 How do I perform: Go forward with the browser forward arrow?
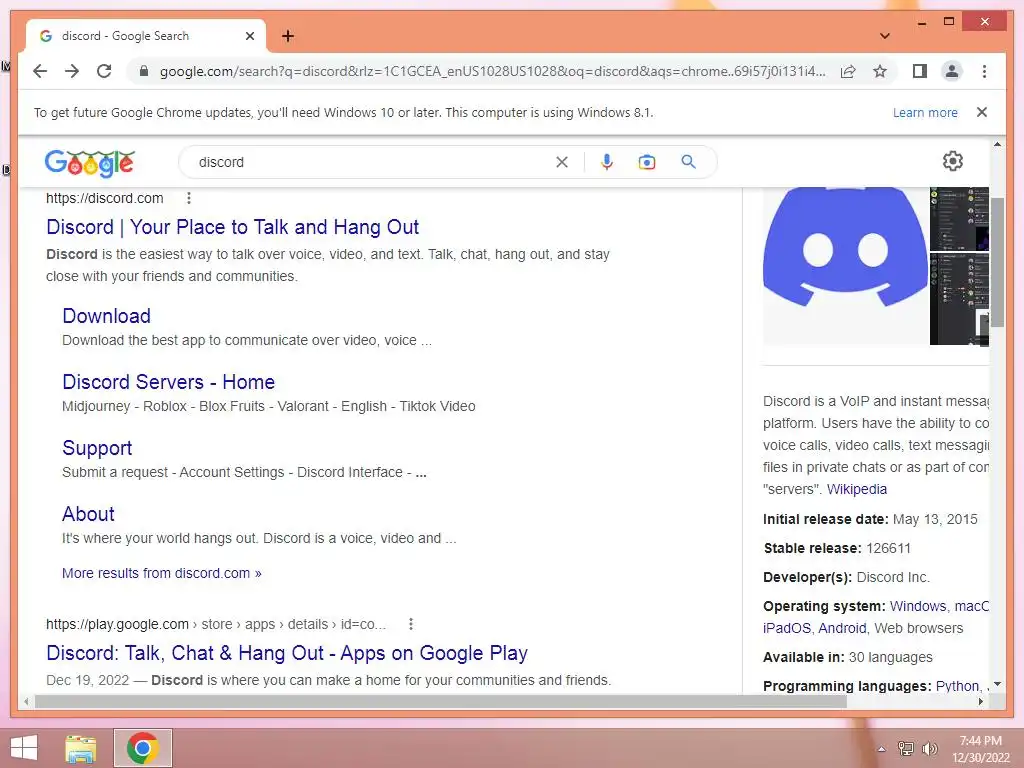tap(72, 71)
